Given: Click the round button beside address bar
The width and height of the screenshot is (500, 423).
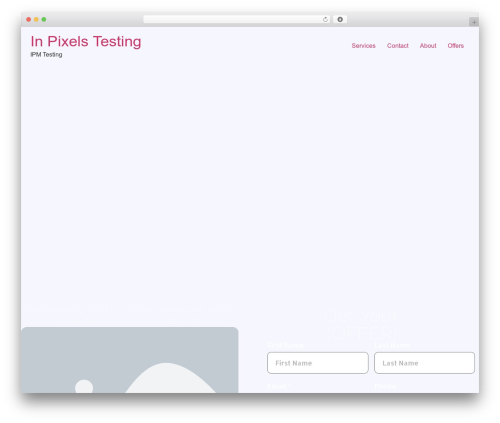Looking at the screenshot, I should [x=340, y=20].
